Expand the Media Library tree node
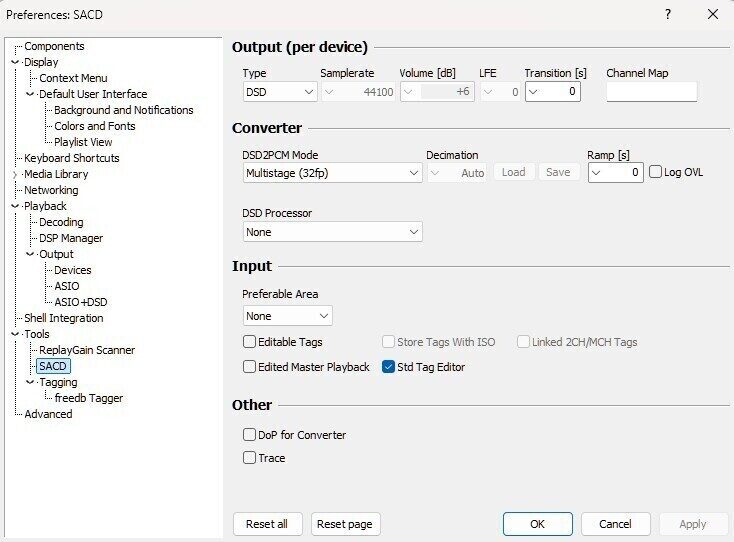Screen dimensions: 734x542 point(15,174)
